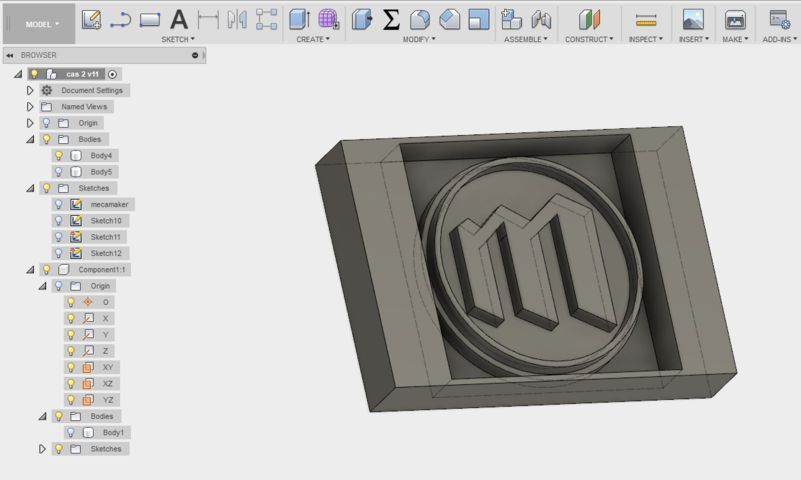Select the Create Form tool
This screenshot has height=480, width=801.
point(328,20)
